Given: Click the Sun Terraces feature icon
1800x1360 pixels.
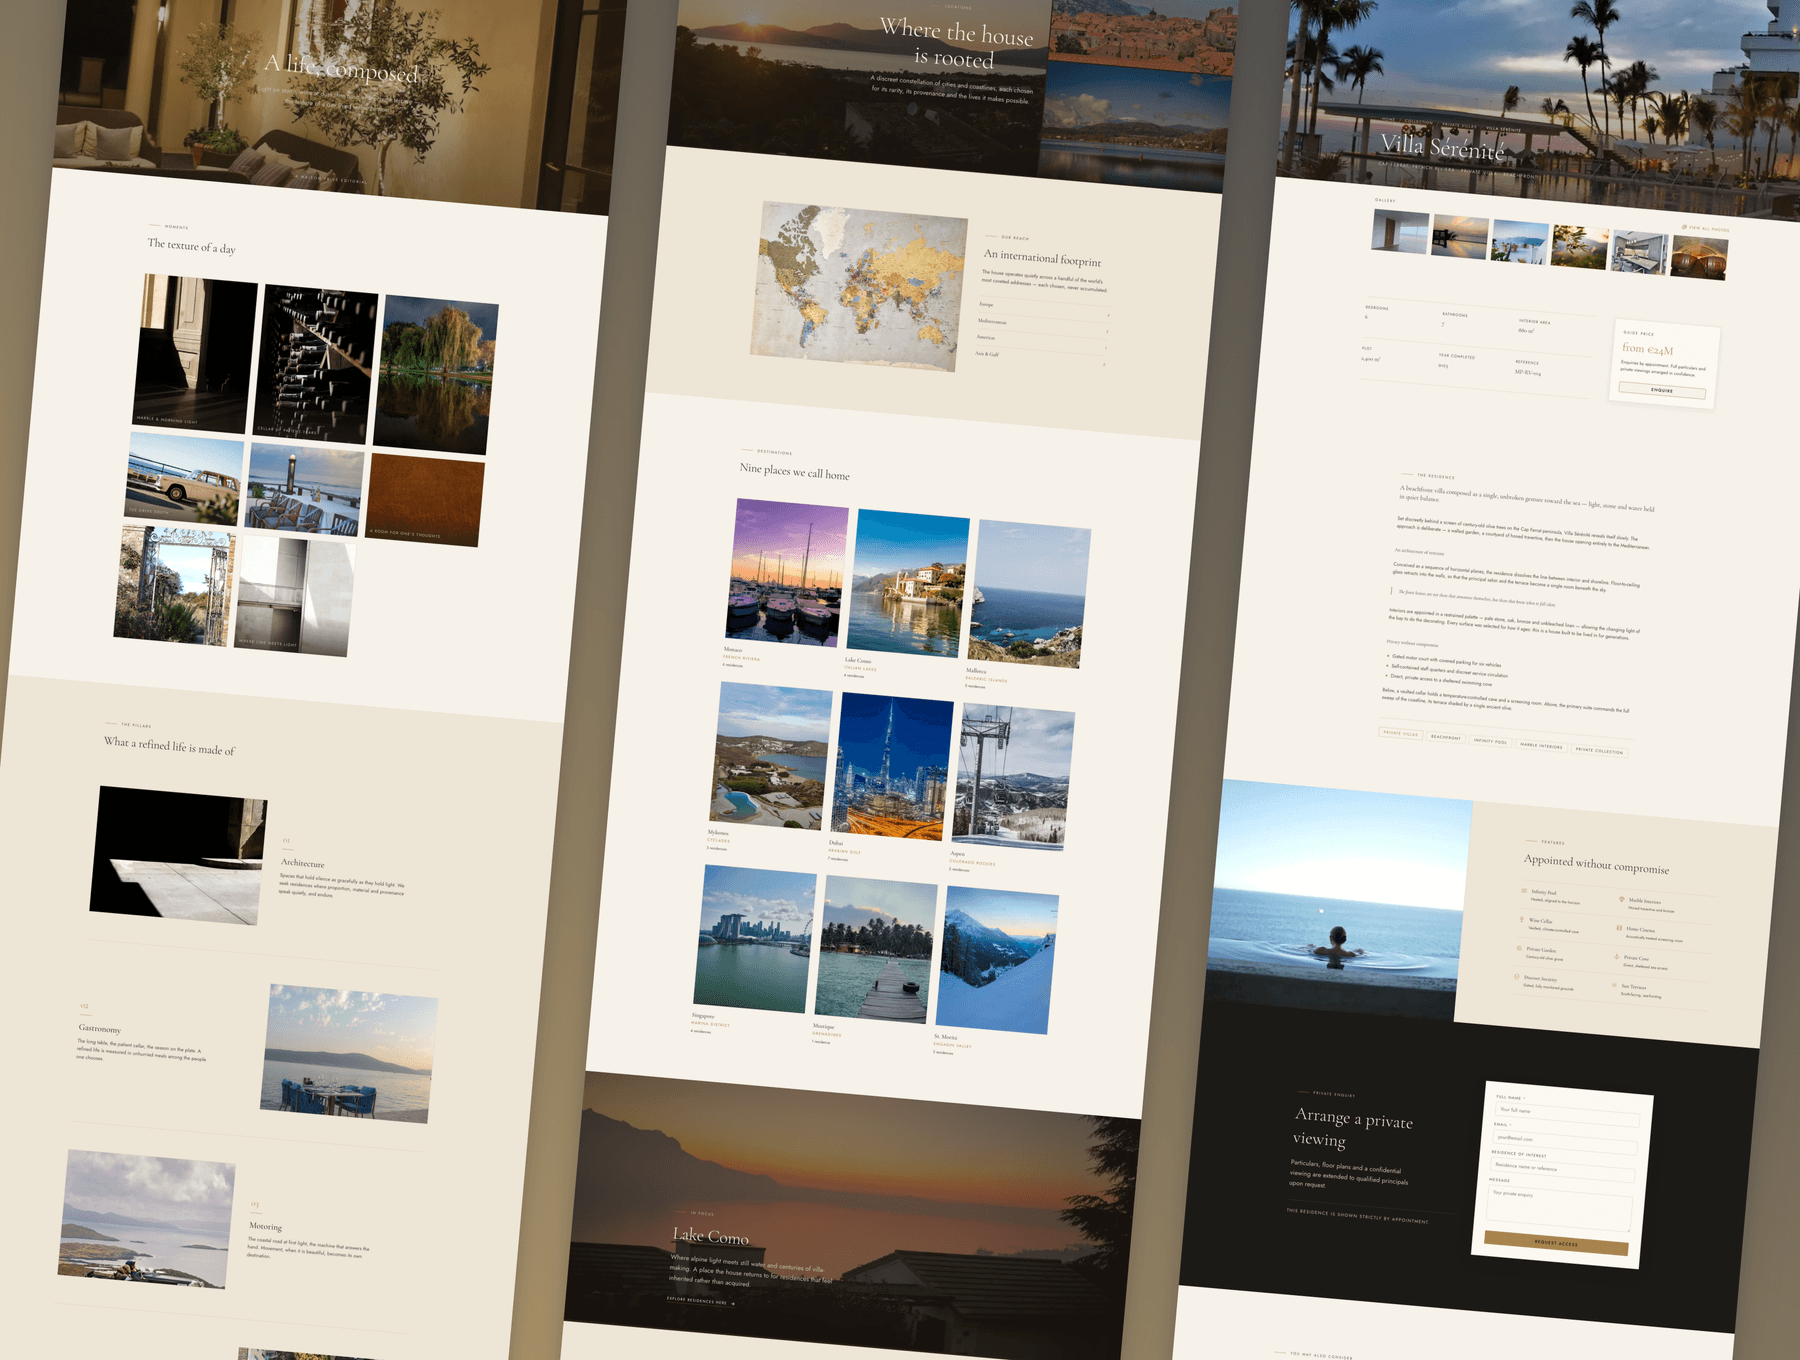Looking at the screenshot, I should 1614,986.
